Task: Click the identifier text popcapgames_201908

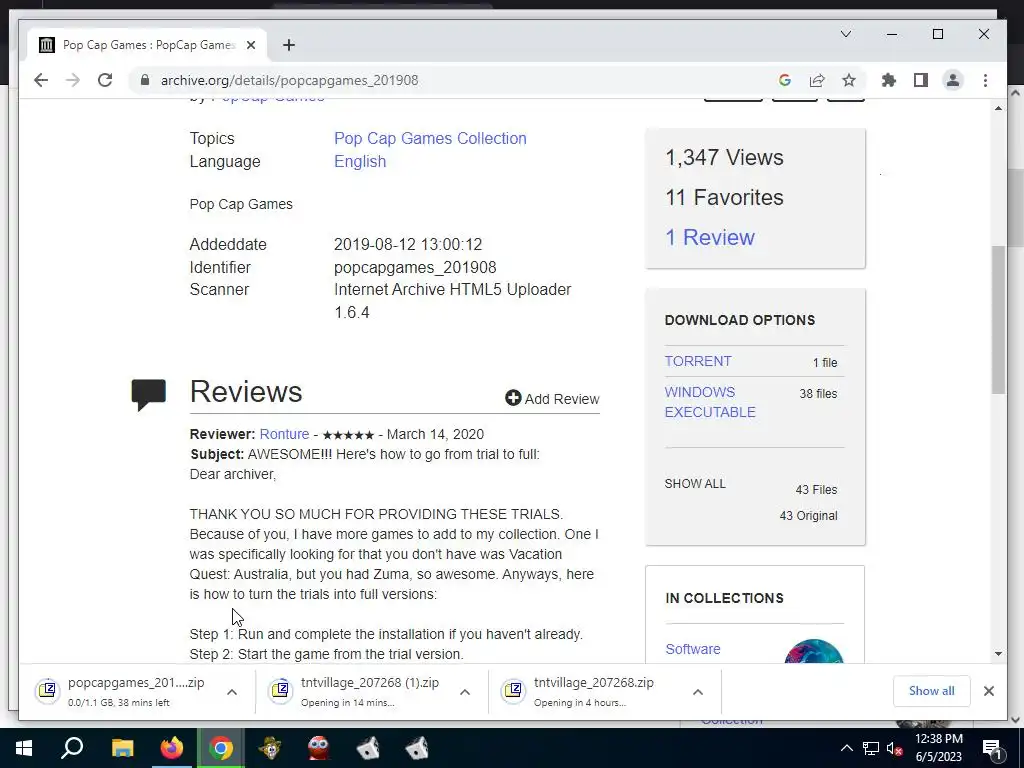Action: pos(415,267)
